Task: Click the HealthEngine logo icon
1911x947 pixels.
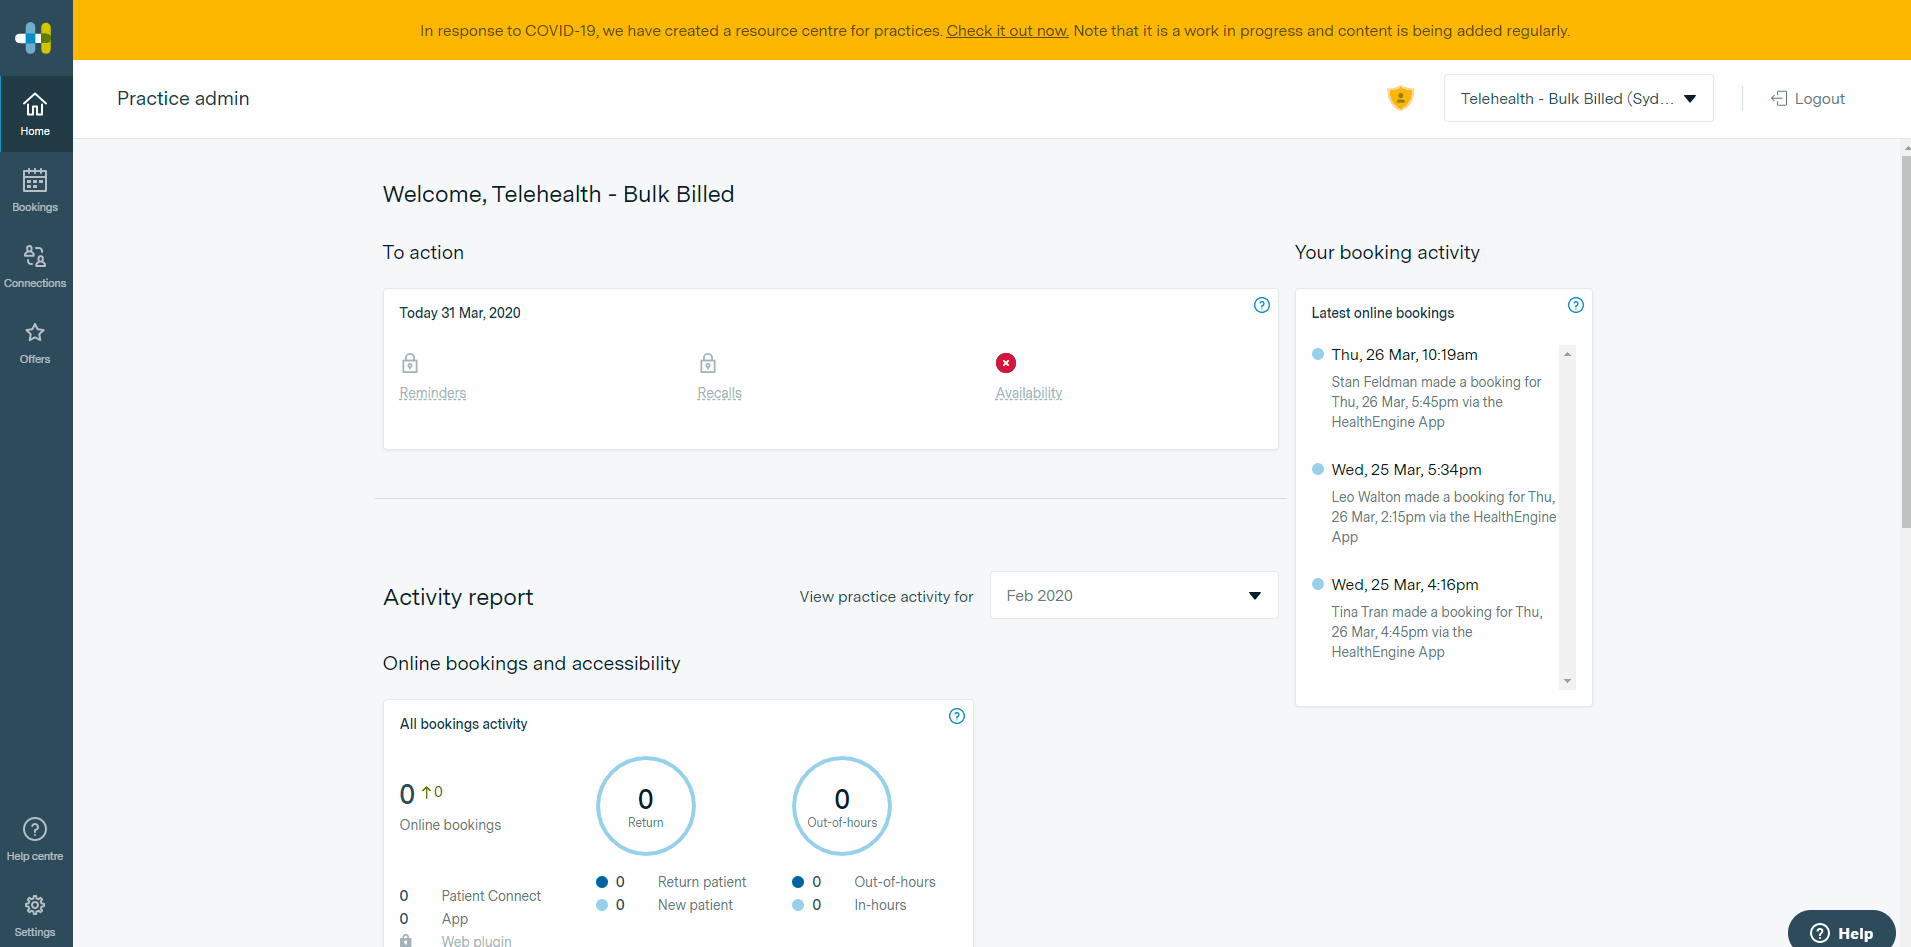Action: [x=34, y=38]
